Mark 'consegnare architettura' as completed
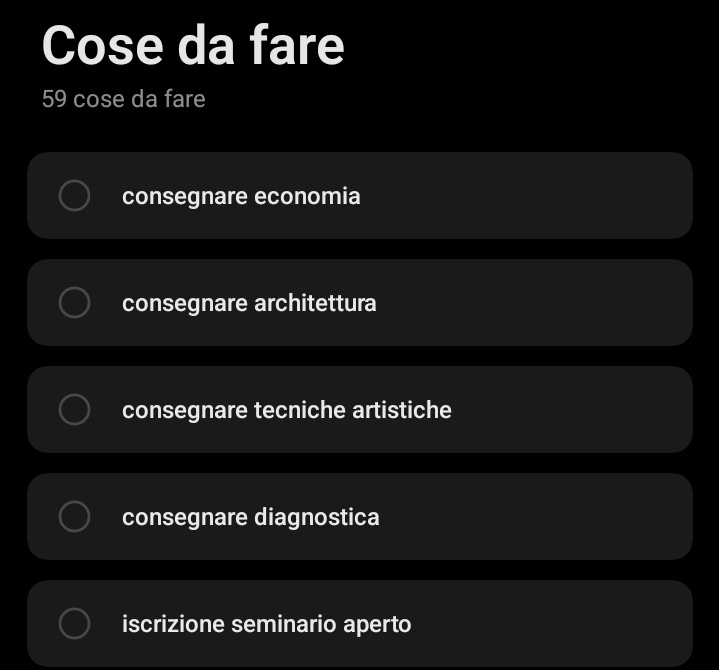Screen dimensions: 719x670 click(x=74, y=303)
